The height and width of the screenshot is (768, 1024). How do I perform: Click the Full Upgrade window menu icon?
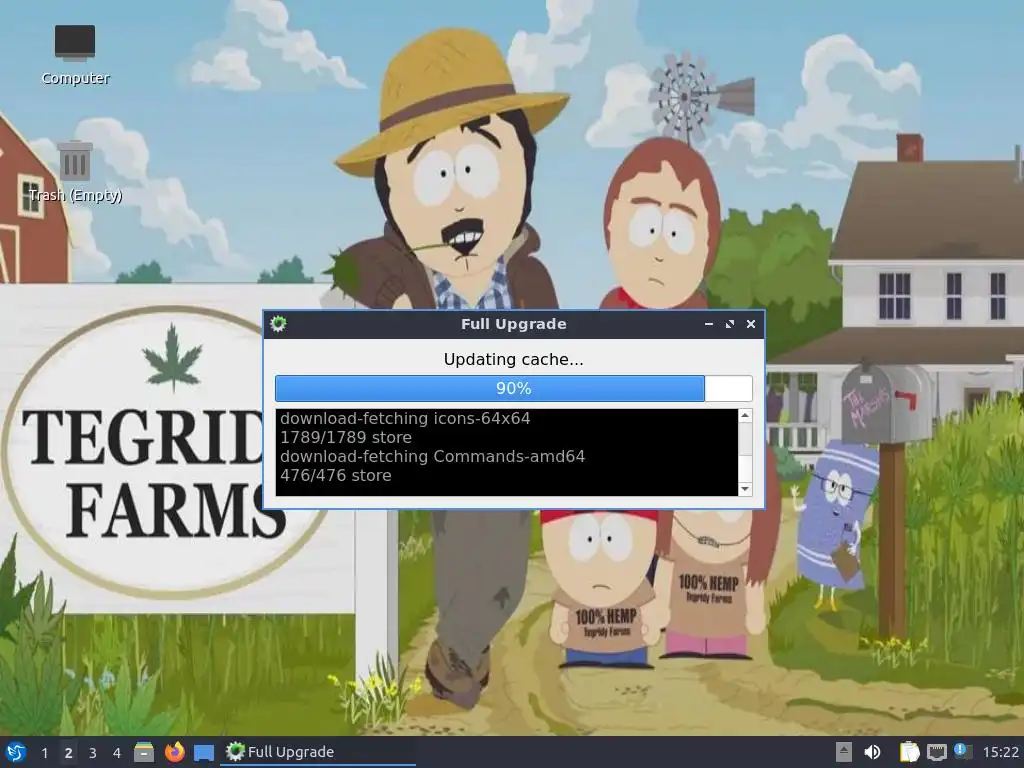(278, 324)
